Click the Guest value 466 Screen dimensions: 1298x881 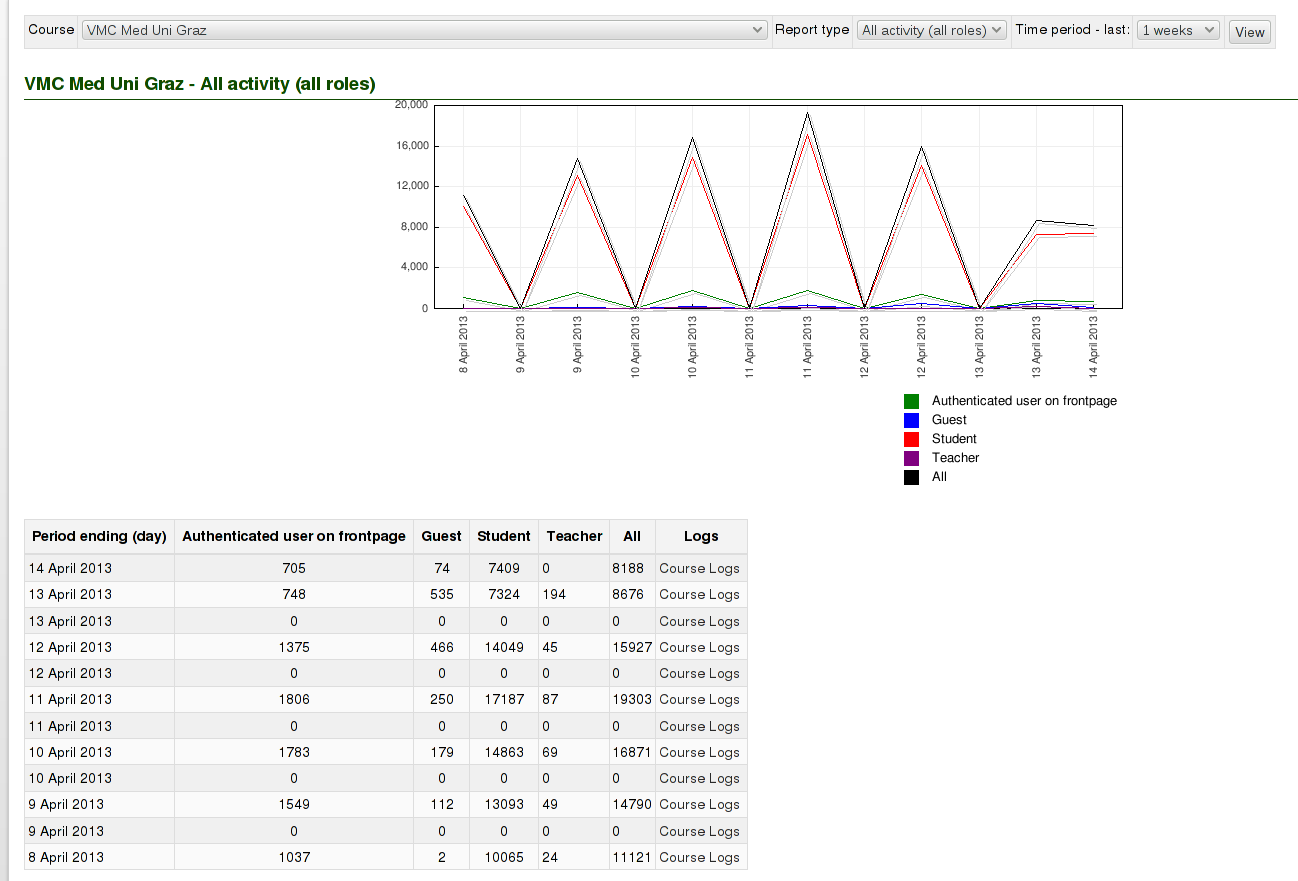pyautogui.click(x=442, y=647)
